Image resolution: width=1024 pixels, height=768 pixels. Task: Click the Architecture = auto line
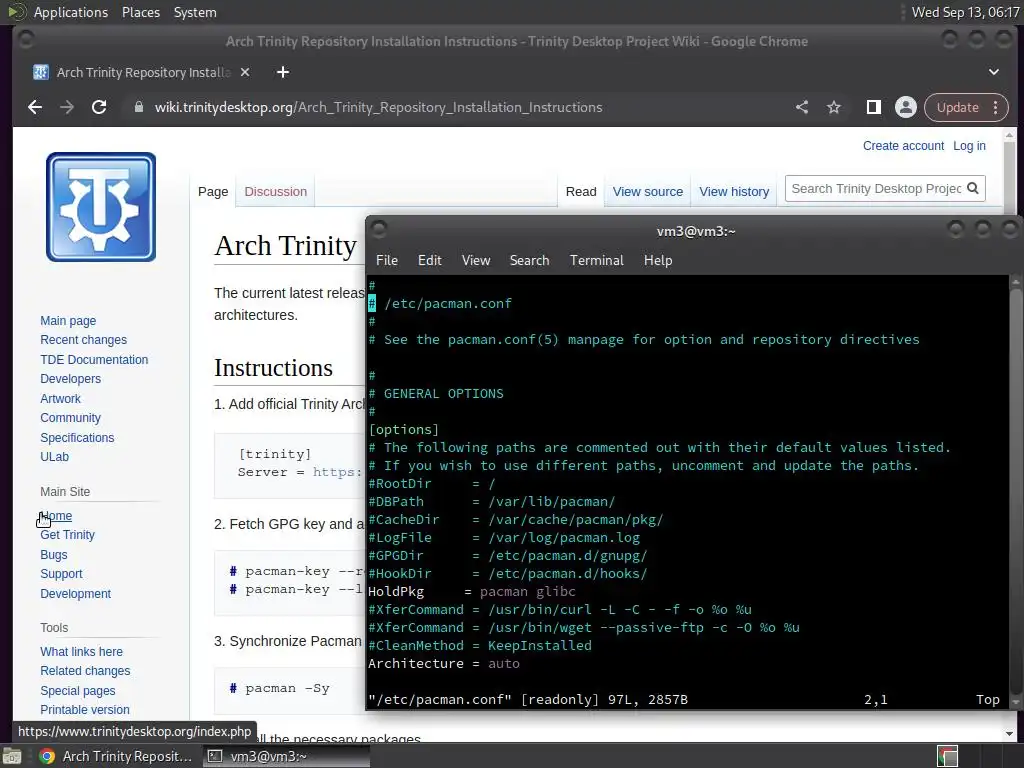443,664
